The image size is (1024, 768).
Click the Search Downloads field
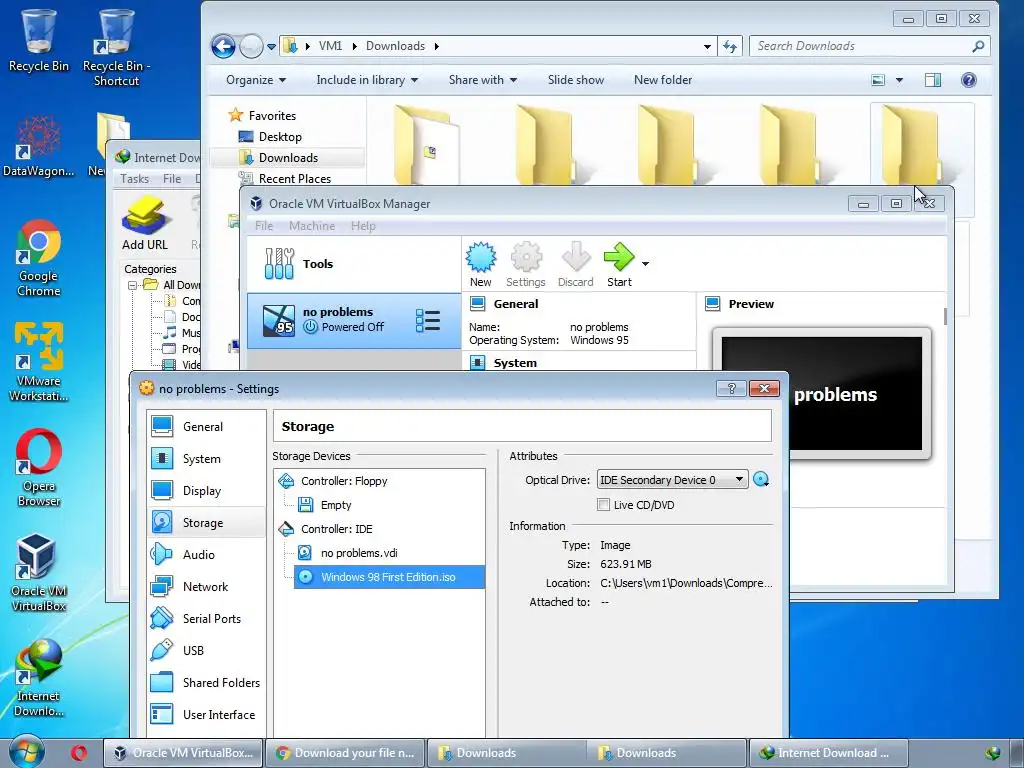point(869,46)
